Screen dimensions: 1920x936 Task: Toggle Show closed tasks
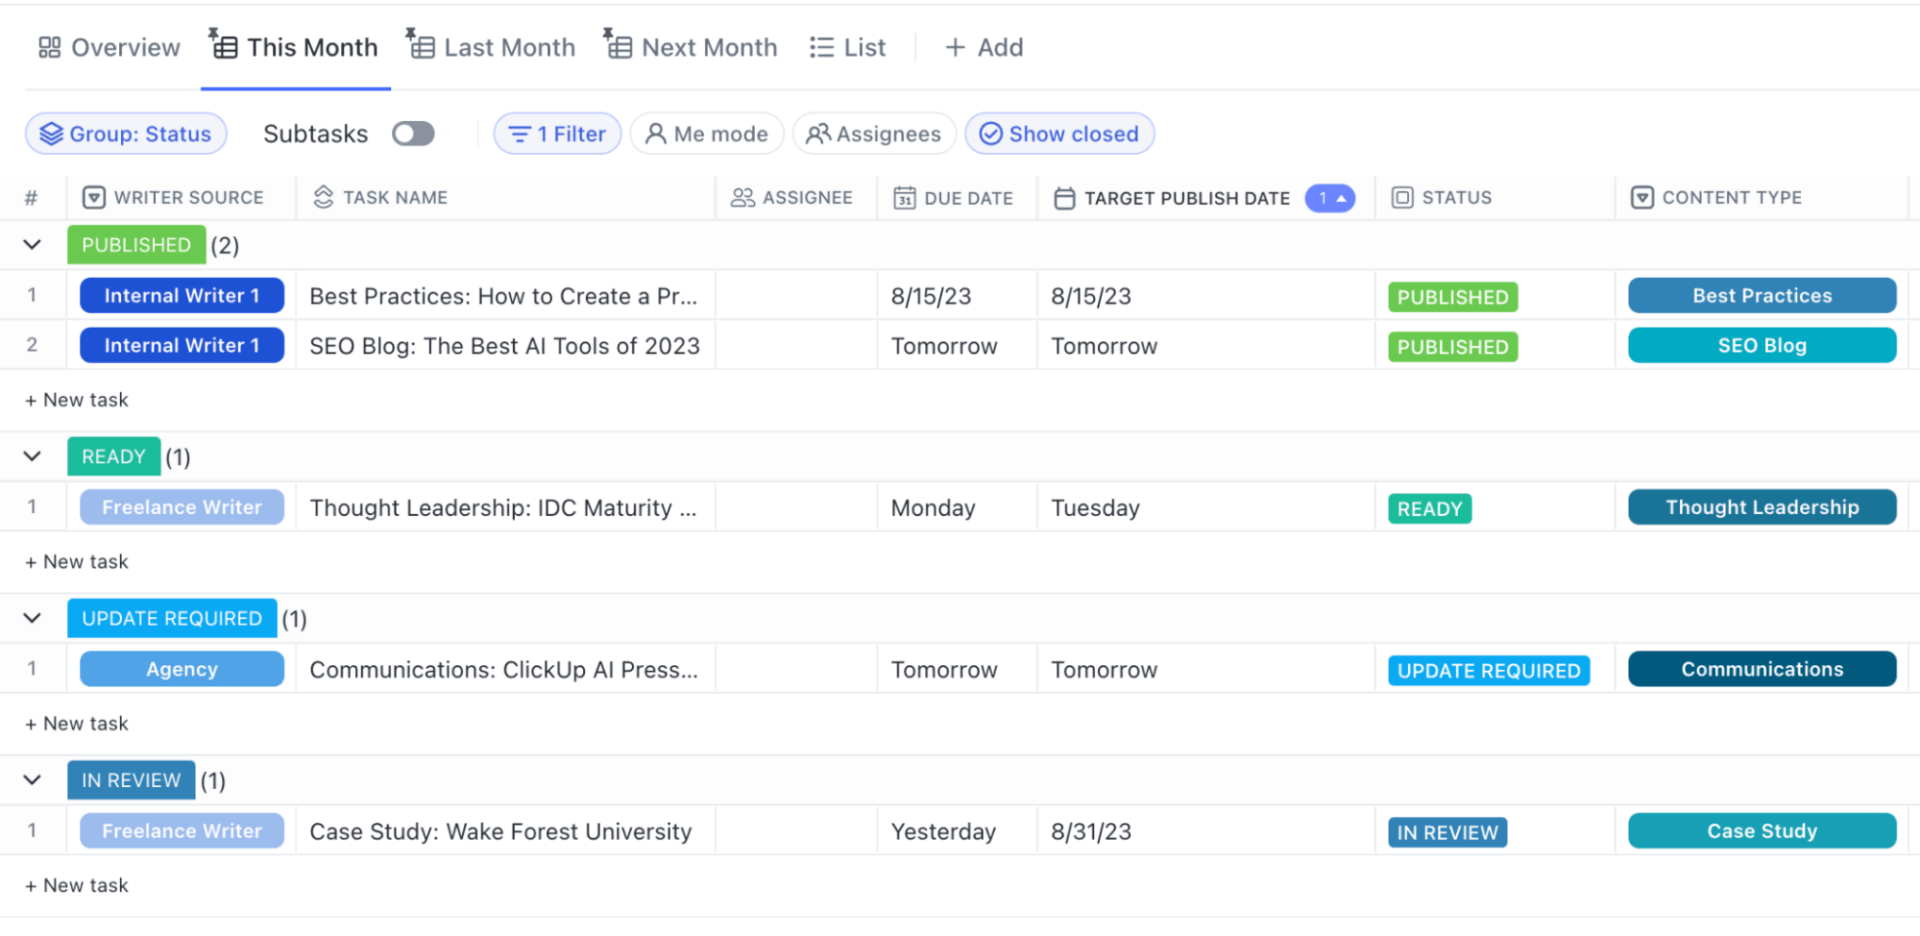click(x=1060, y=134)
